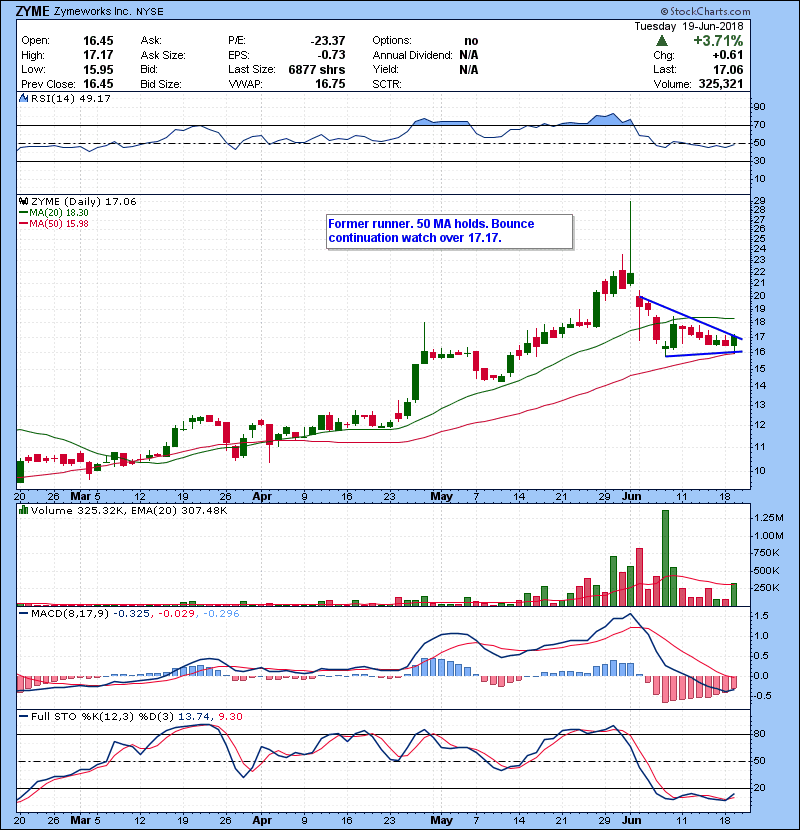This screenshot has height=830, width=800.
Task: Click the High value 17.17
Action: [98, 55]
